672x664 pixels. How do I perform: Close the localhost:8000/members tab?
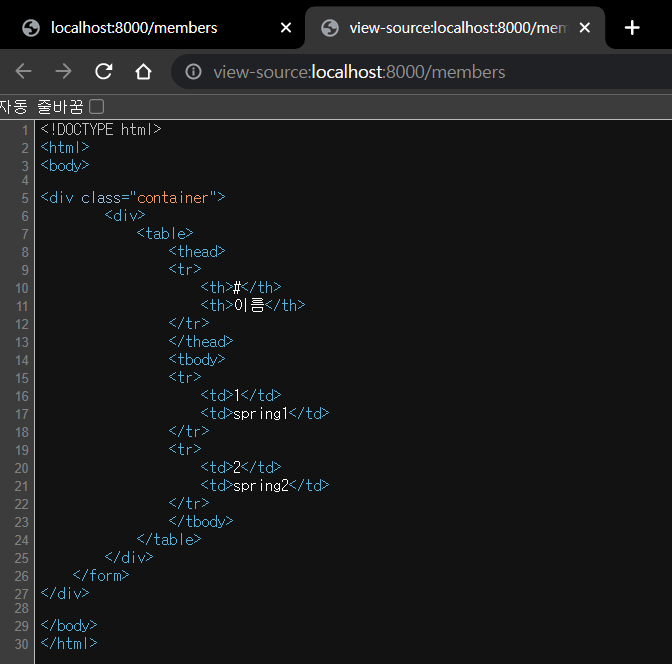pos(286,28)
